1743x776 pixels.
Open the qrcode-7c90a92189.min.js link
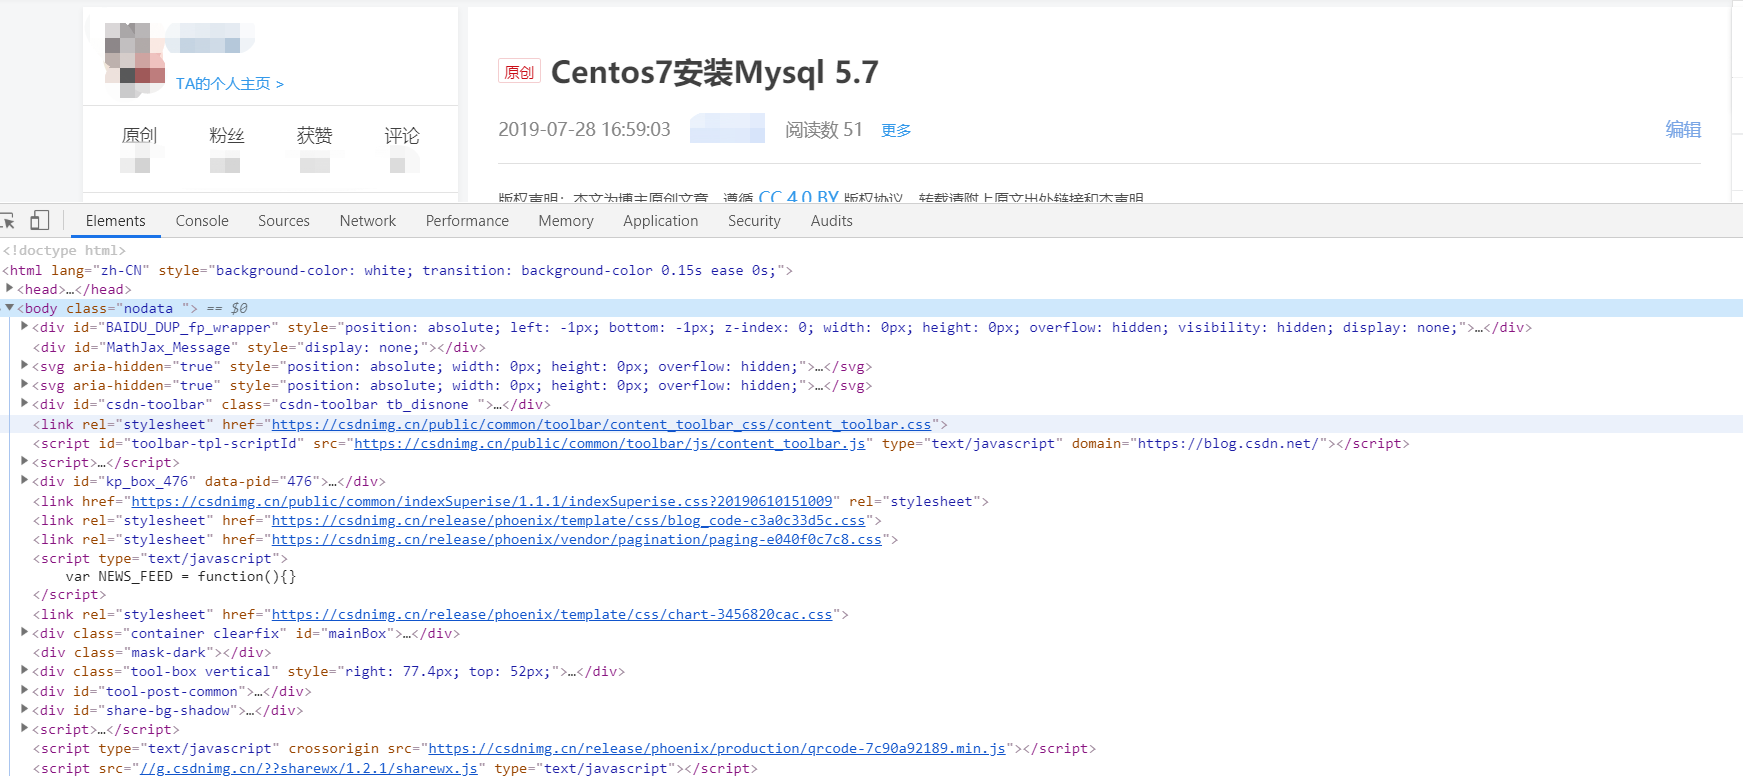717,748
